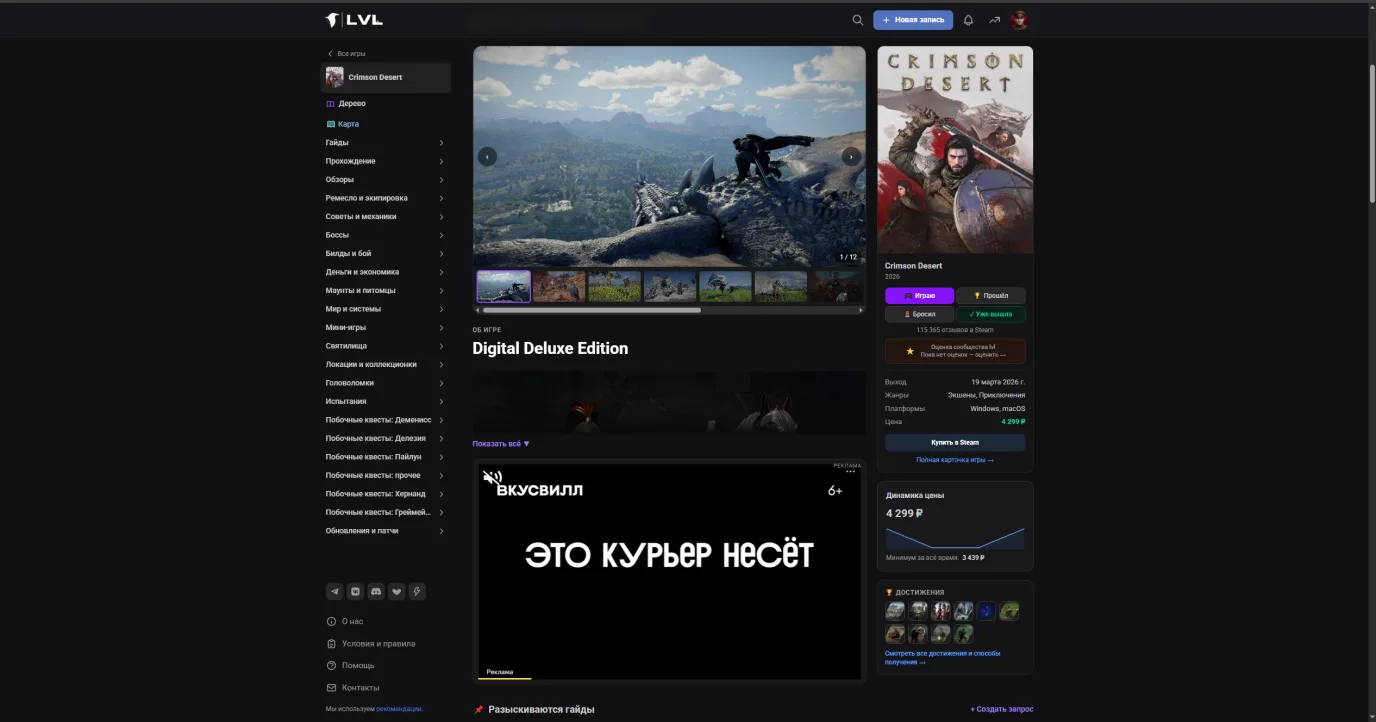Expand description with Показать всё
This screenshot has width=1376, height=722.
click(501, 443)
